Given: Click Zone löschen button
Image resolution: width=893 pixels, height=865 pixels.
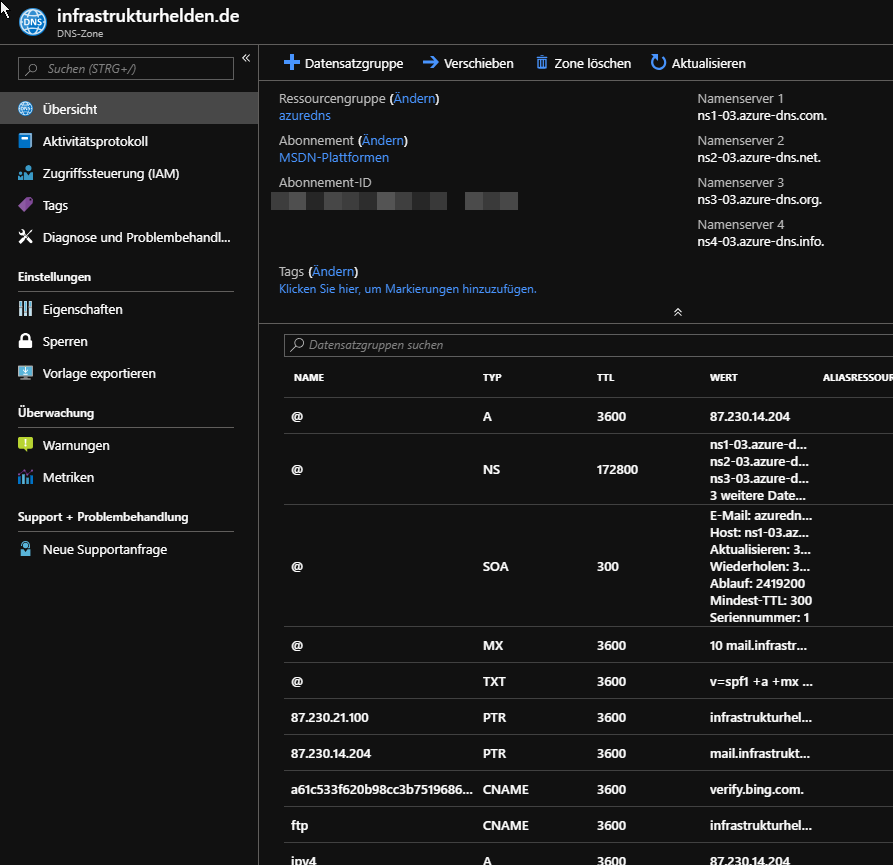Looking at the screenshot, I should pyautogui.click(x=584, y=63).
